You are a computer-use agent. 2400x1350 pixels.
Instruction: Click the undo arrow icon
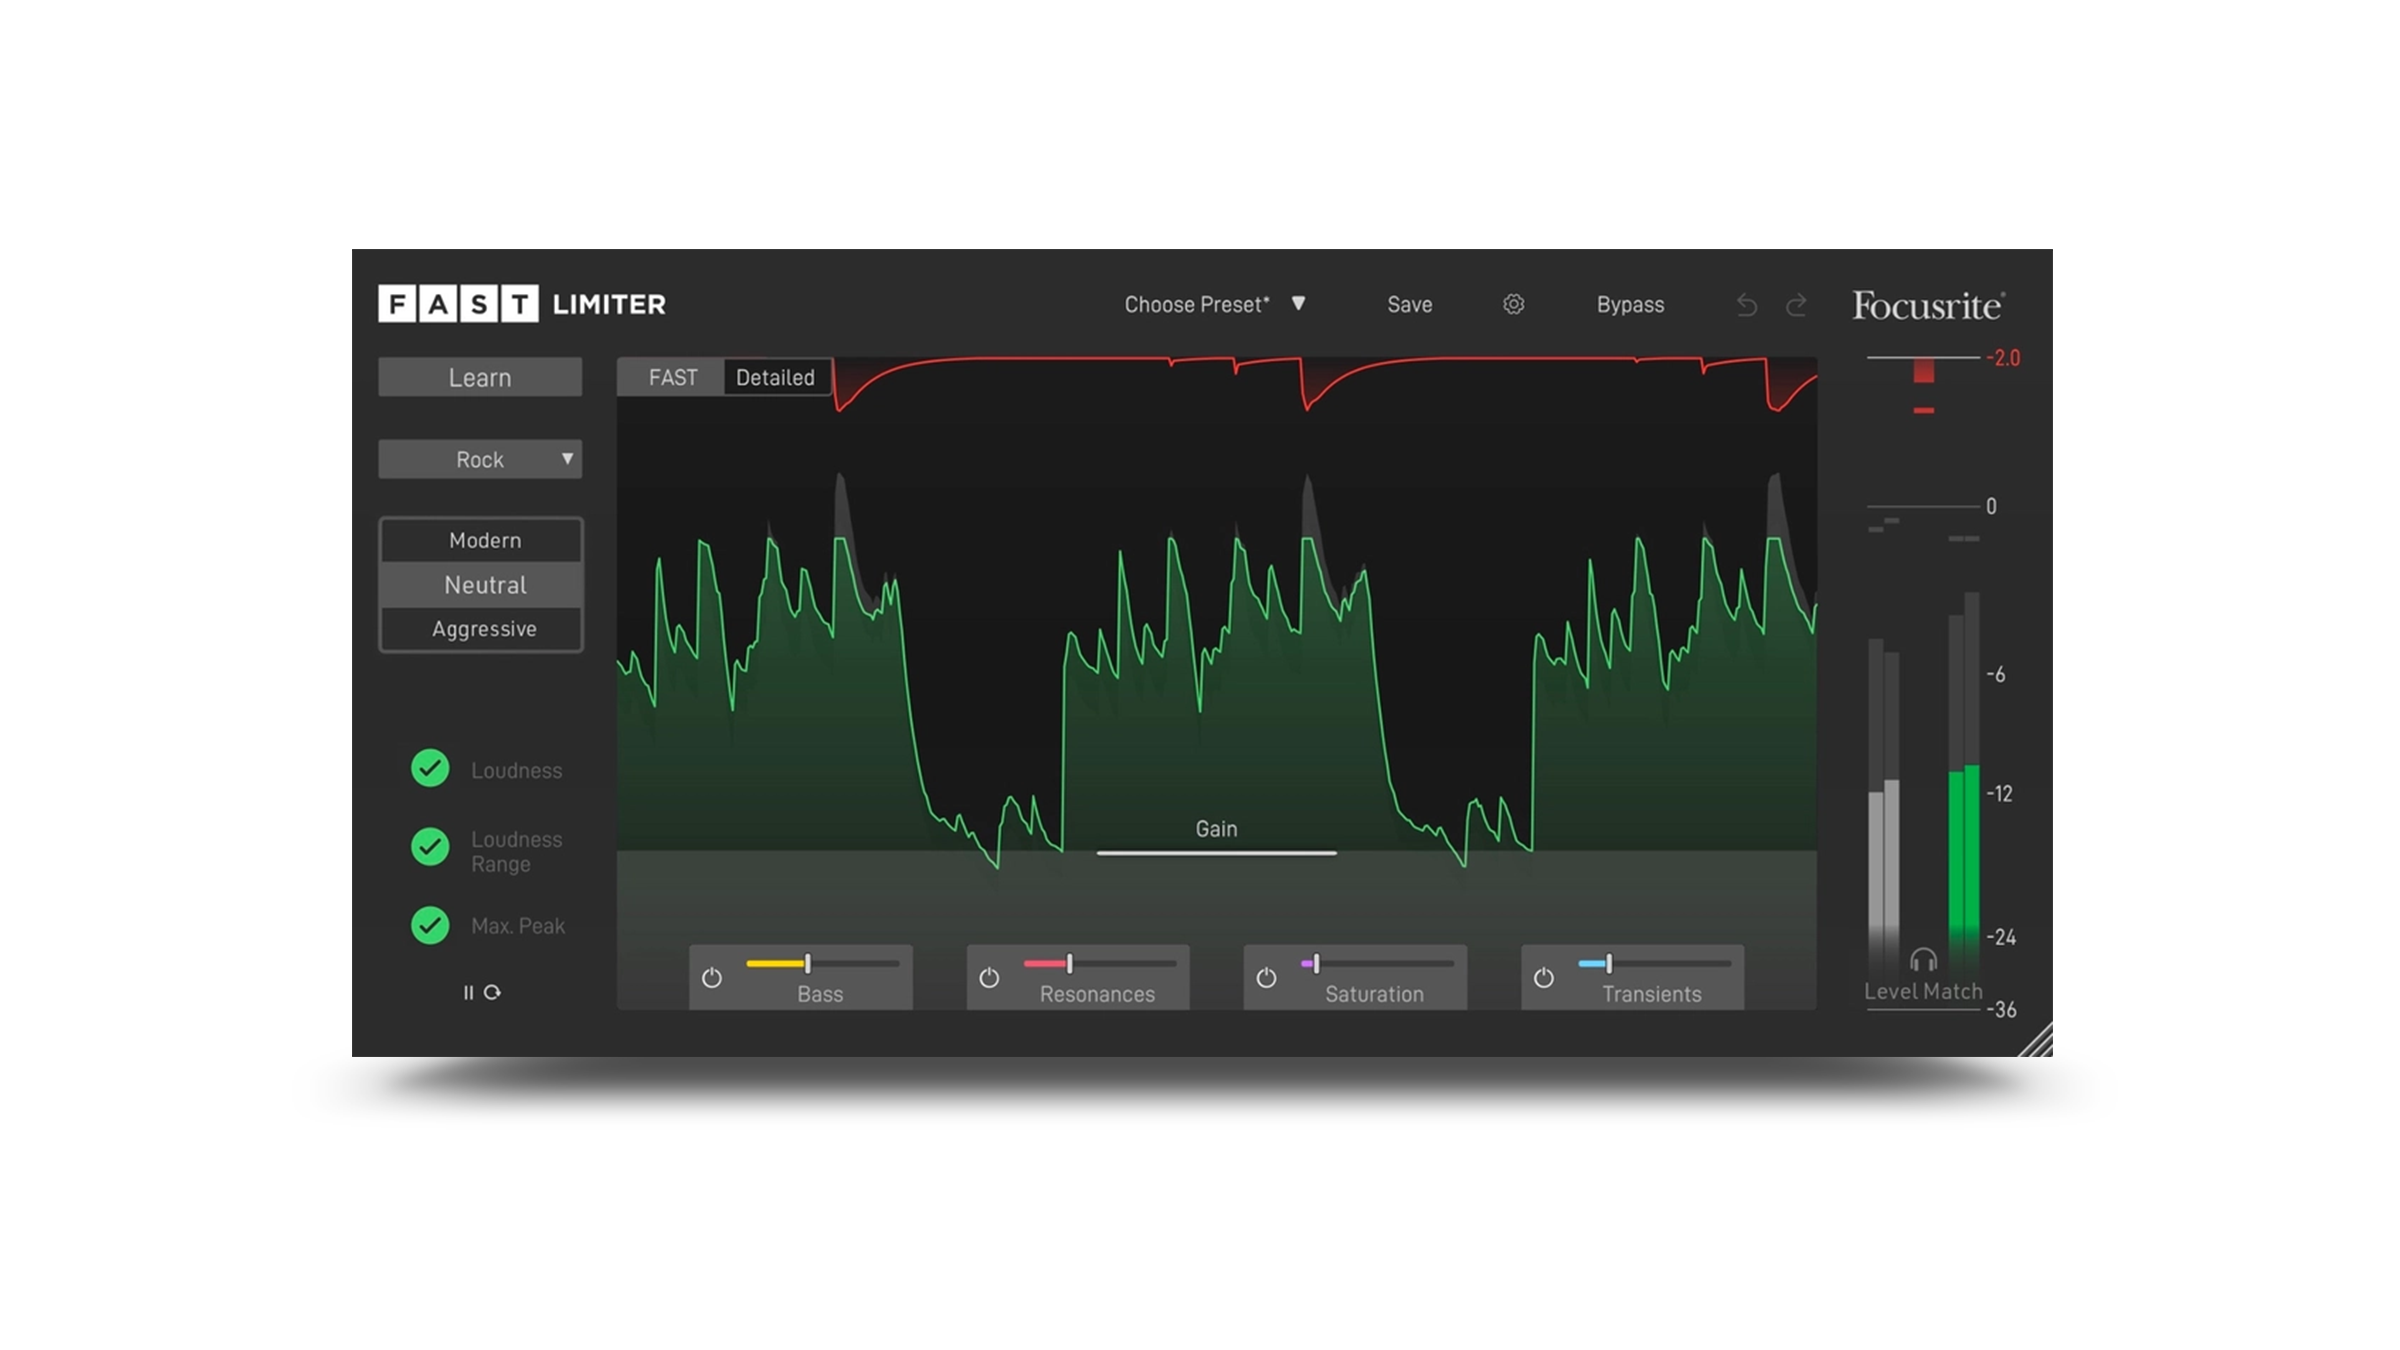[x=1746, y=305]
